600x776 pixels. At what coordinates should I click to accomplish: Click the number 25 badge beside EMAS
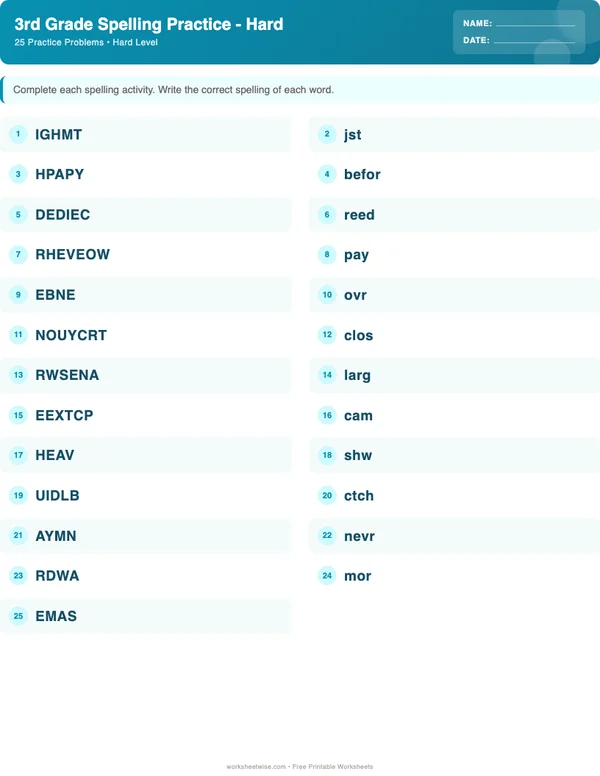pos(18,616)
